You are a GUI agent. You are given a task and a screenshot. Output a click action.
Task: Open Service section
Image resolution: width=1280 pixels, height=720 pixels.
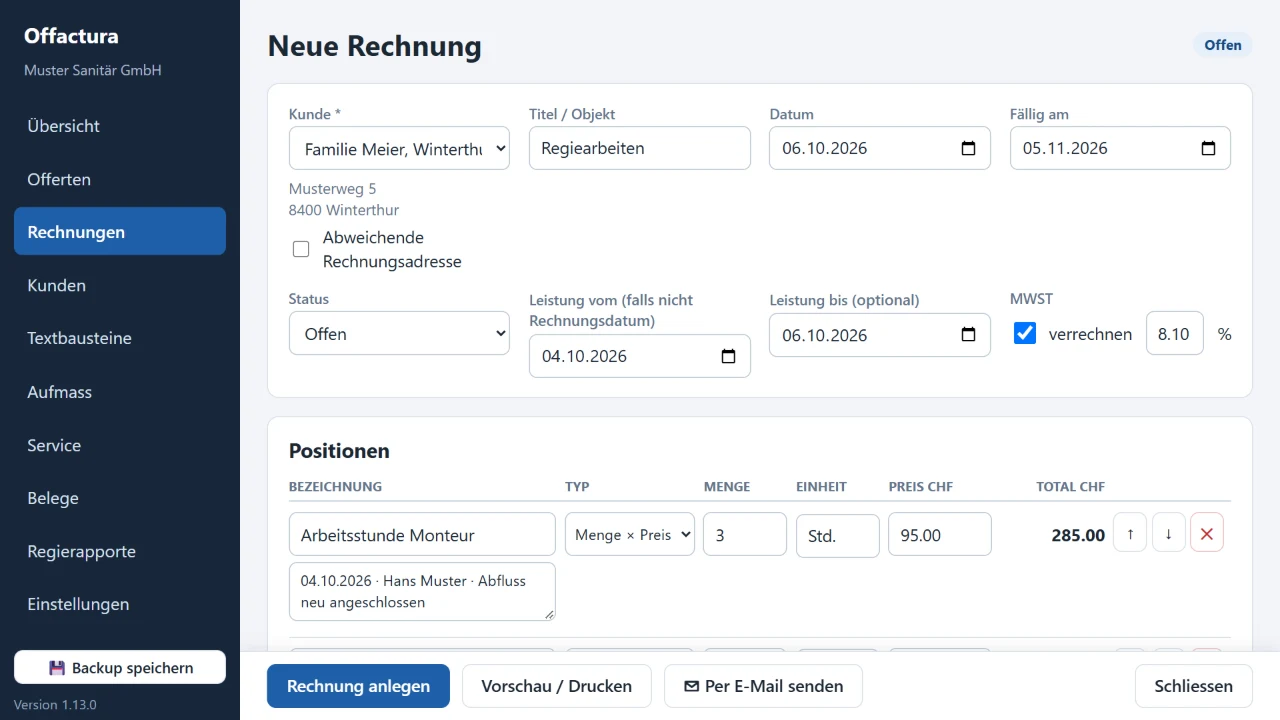pos(120,445)
